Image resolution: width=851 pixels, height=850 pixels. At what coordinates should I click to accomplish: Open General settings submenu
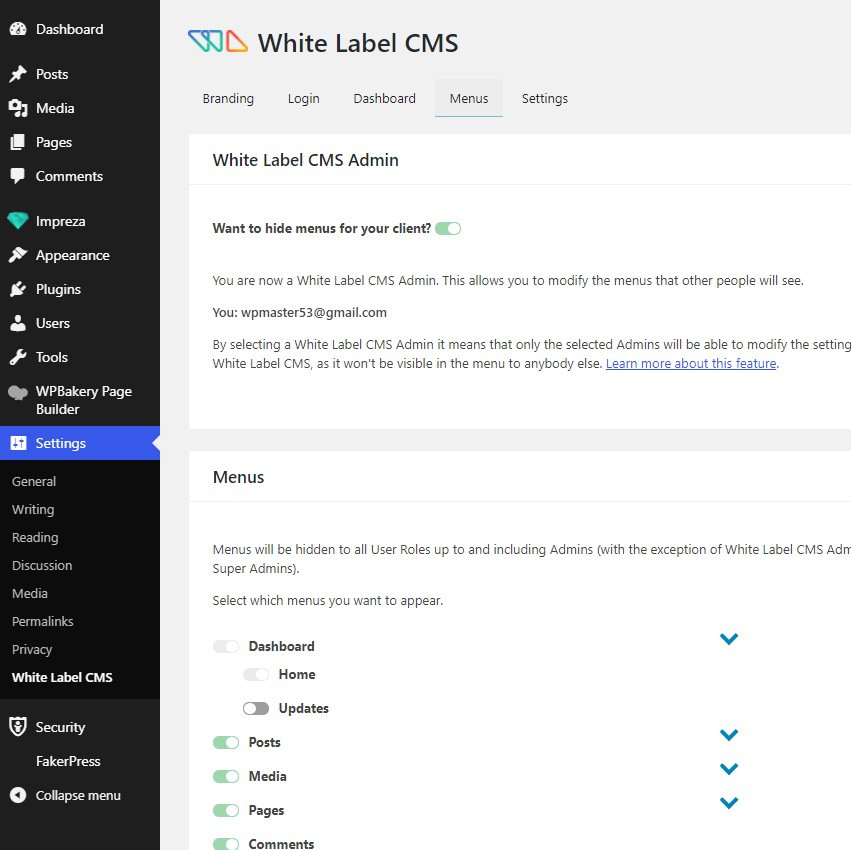pos(34,481)
